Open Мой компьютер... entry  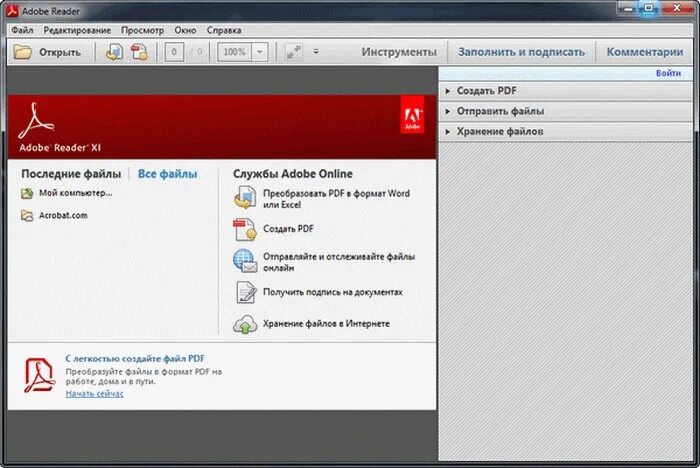(75, 193)
